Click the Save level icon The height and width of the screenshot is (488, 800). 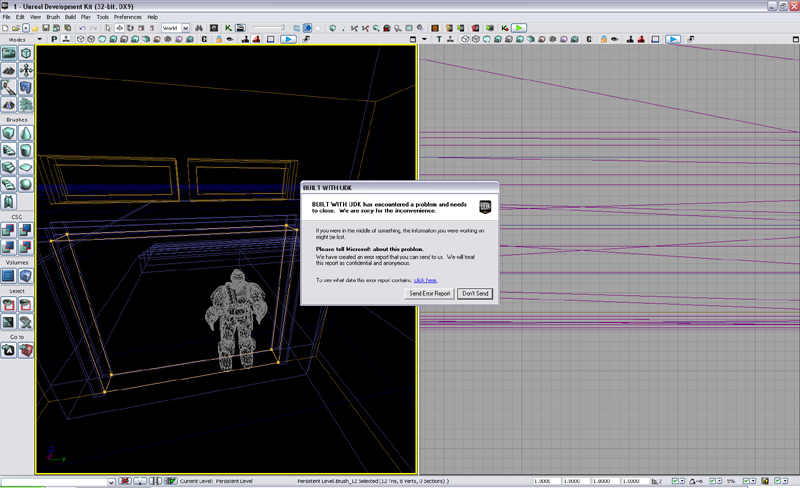tap(45, 28)
